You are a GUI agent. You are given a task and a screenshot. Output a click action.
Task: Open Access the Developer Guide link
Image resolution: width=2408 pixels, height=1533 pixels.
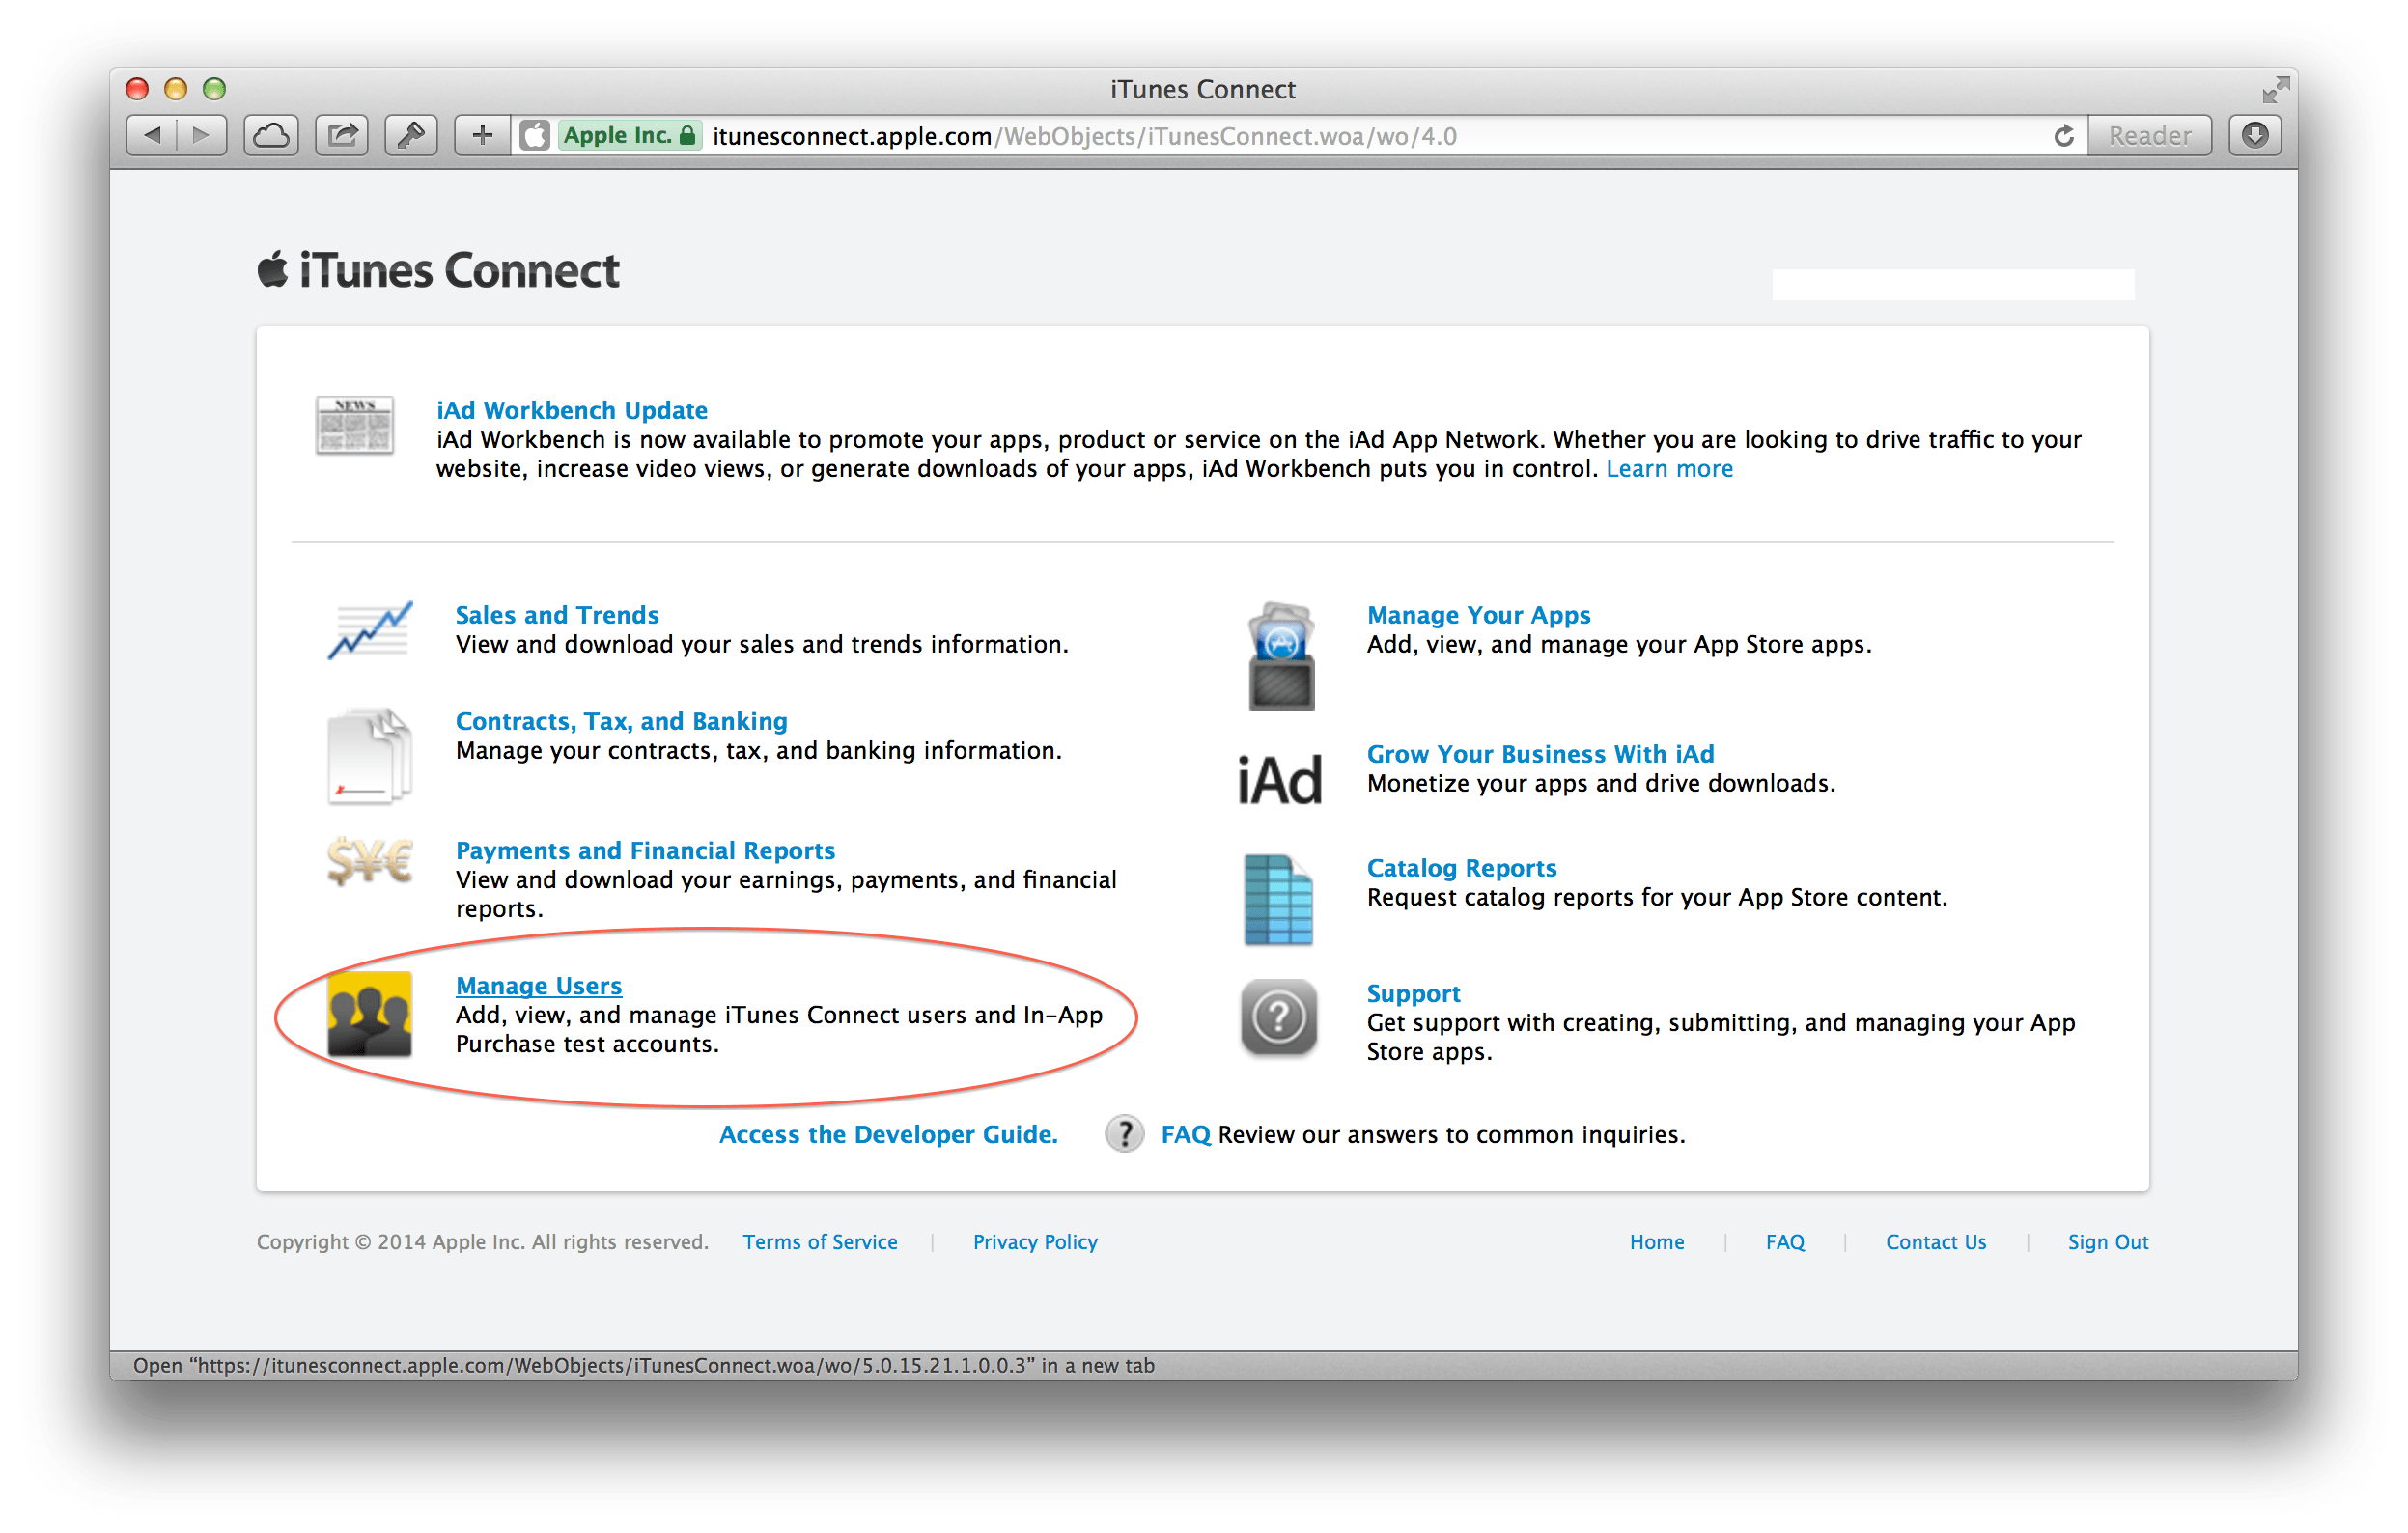(x=888, y=1134)
